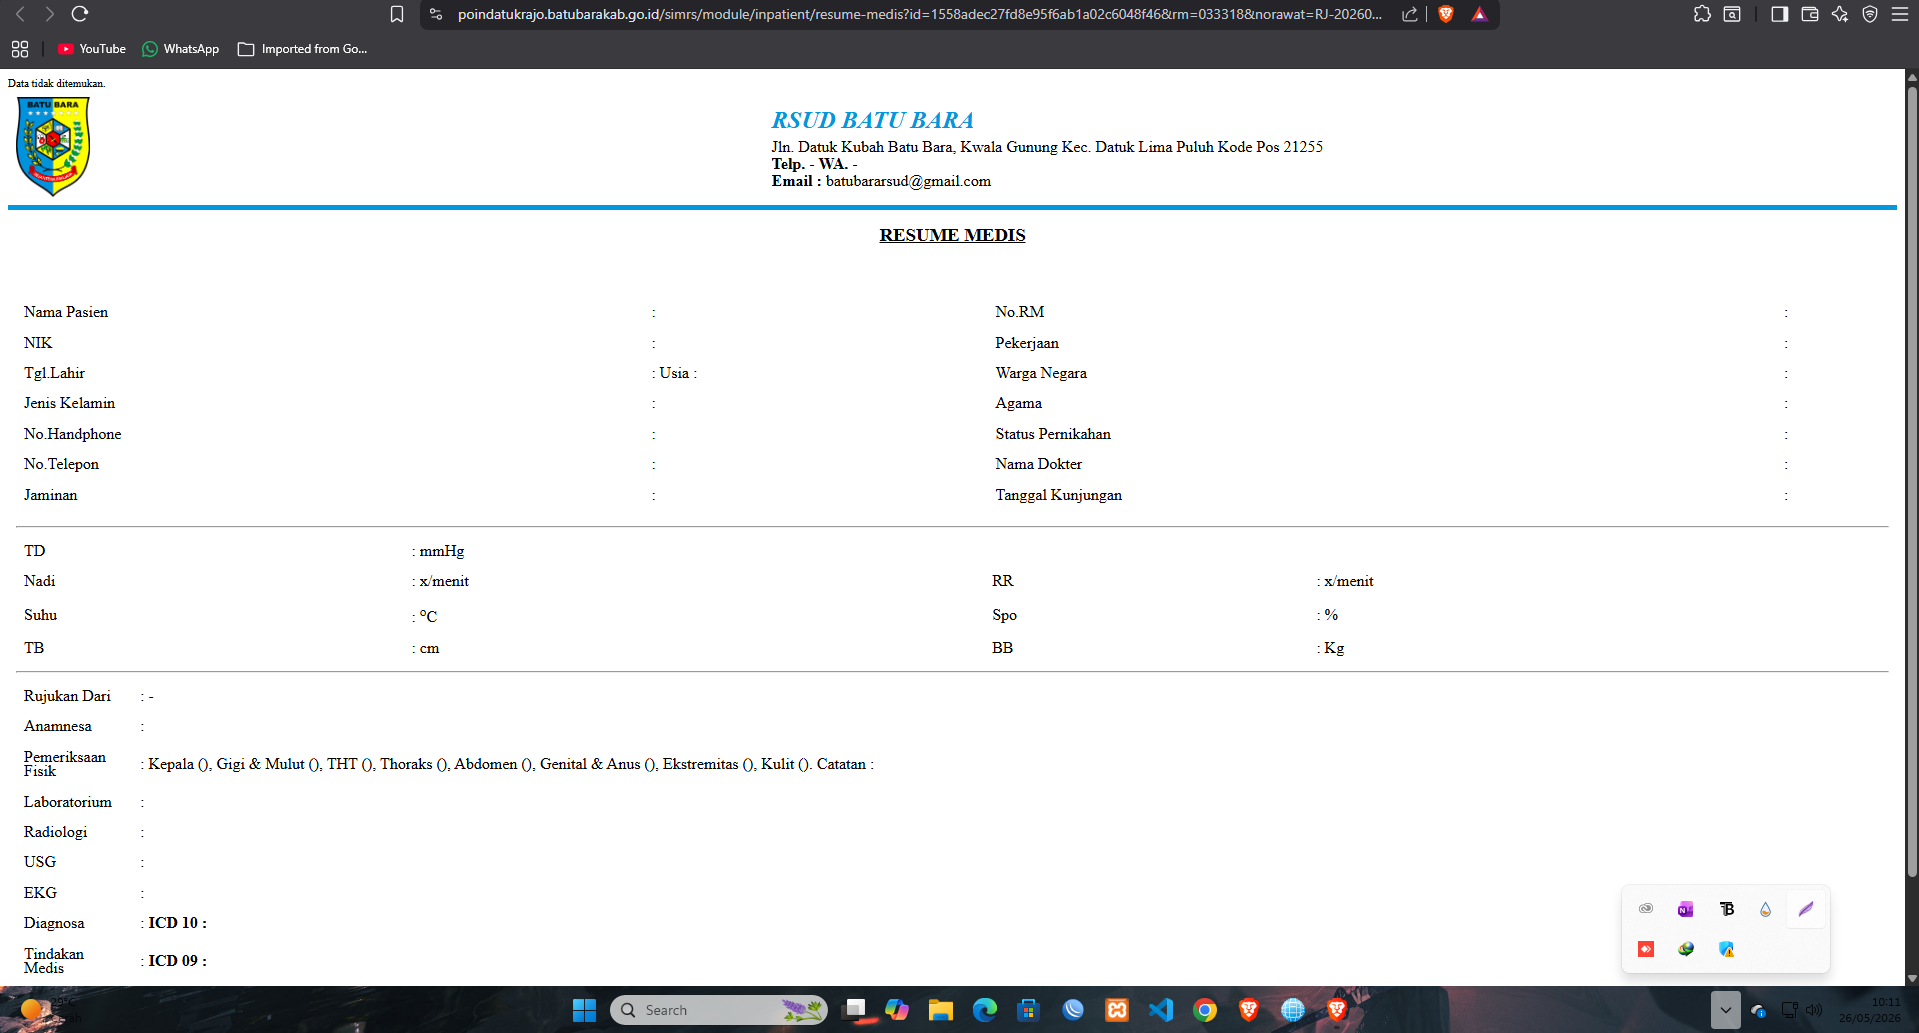Open the Brave Wallet icon
The height and width of the screenshot is (1033, 1919).
coord(1810,14)
